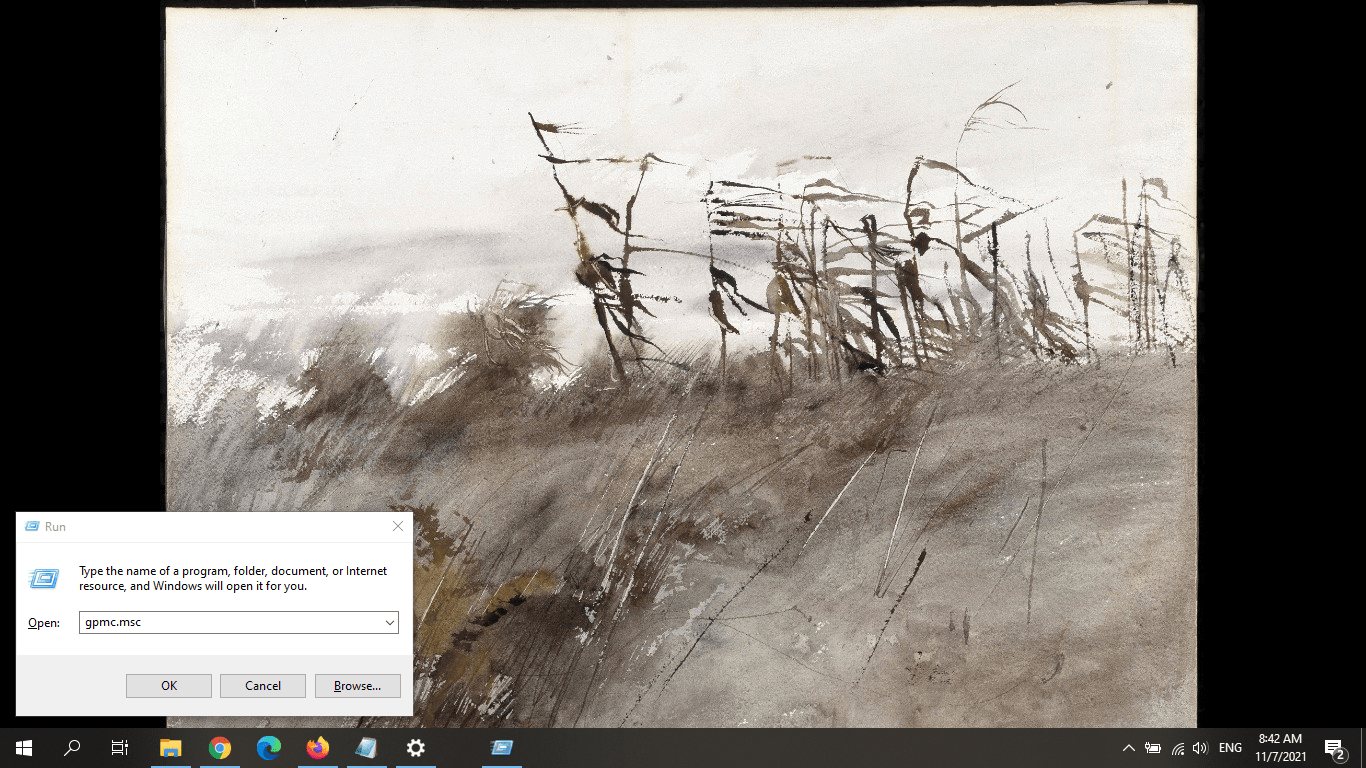Close the Run dialog with X
This screenshot has width=1366, height=768.
click(x=398, y=526)
